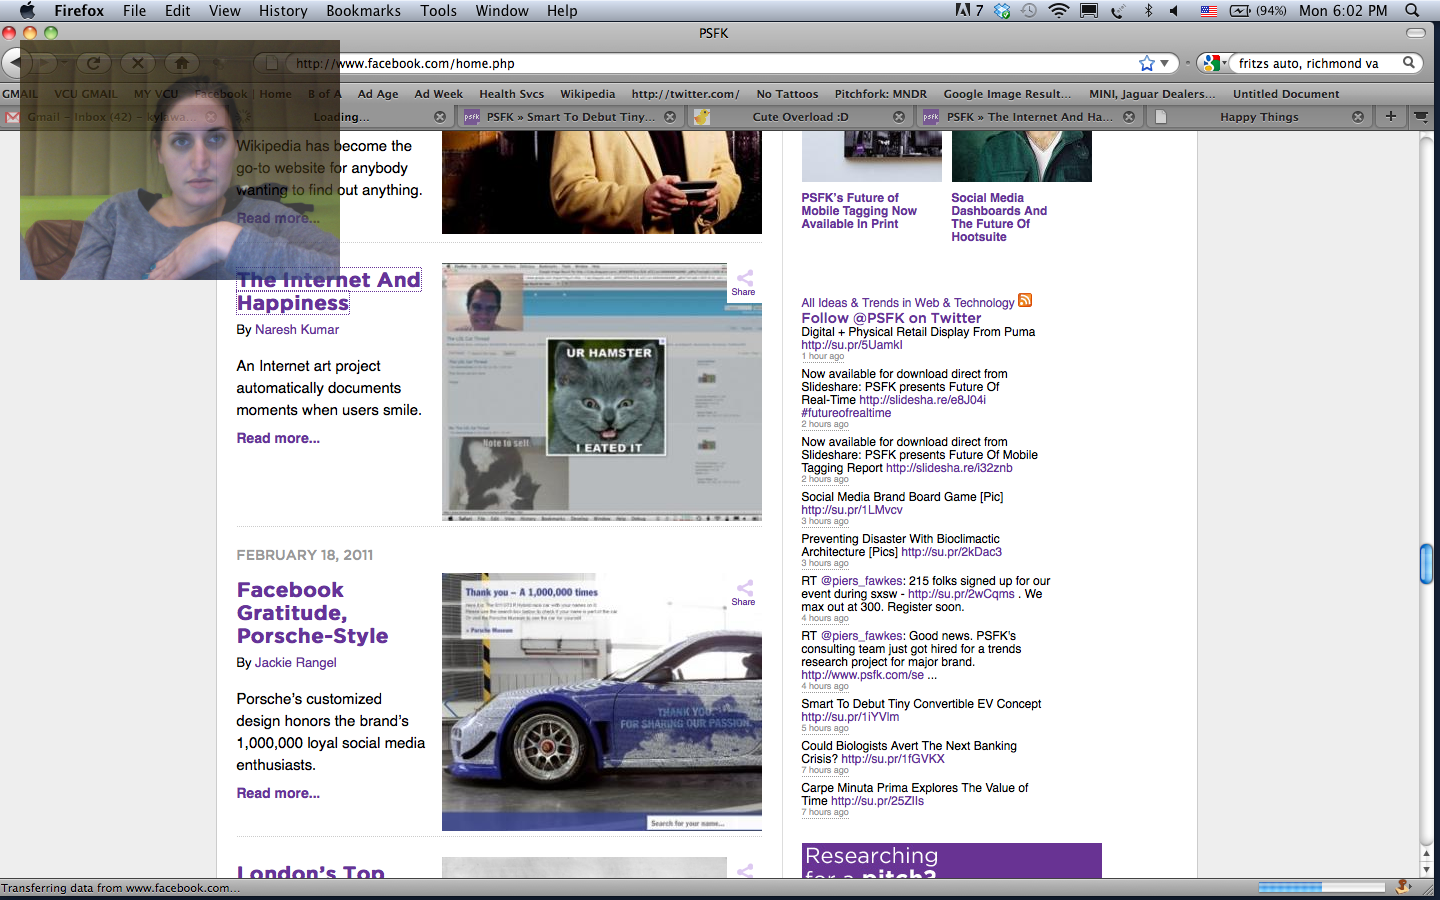1440x900 pixels.
Task: Click the Wikipedia bookmark in the bookmarks bar
Action: point(587,94)
